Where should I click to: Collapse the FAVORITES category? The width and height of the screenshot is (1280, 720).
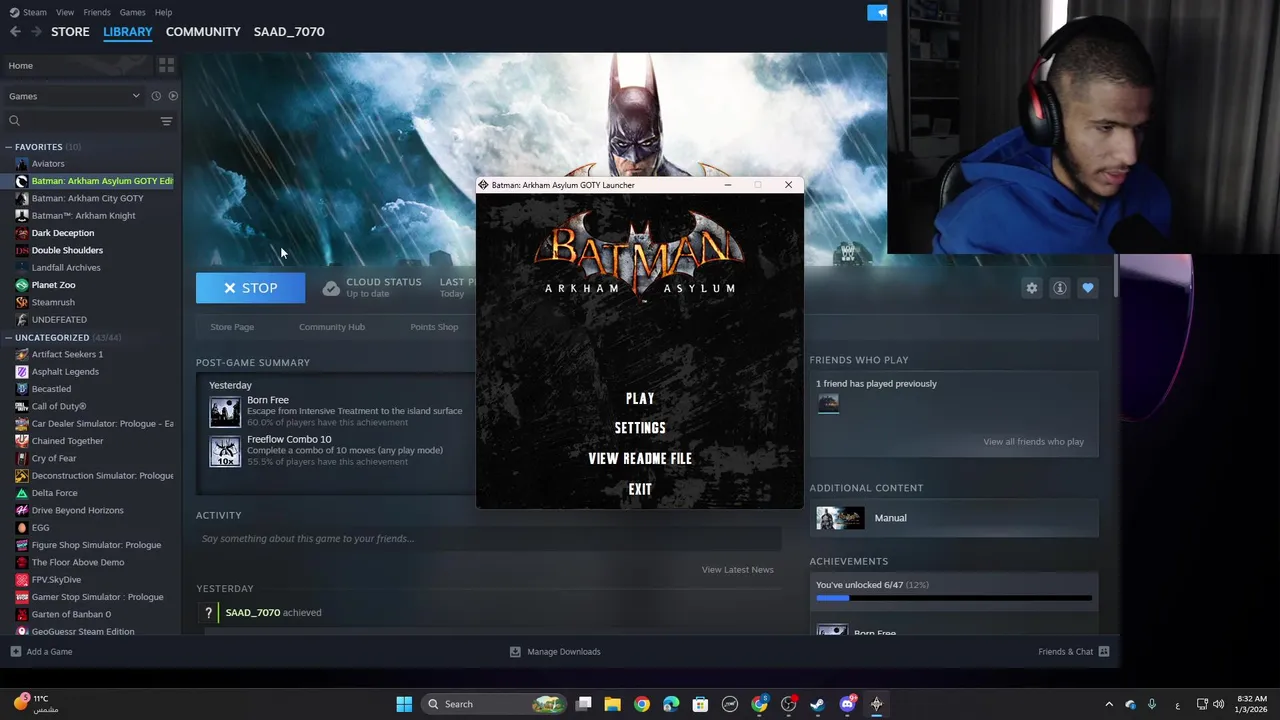click(x=8, y=147)
